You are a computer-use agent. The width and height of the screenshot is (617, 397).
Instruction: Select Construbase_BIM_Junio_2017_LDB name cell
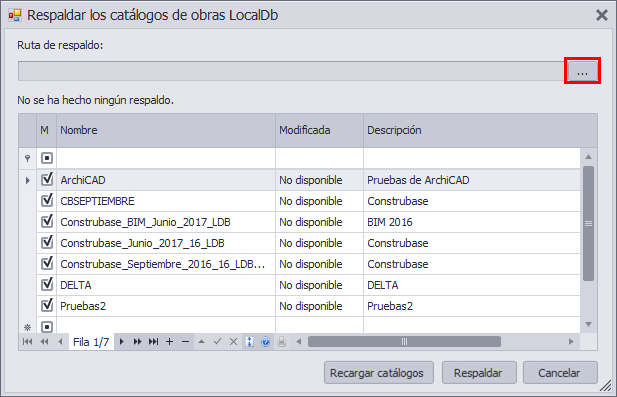click(x=166, y=222)
